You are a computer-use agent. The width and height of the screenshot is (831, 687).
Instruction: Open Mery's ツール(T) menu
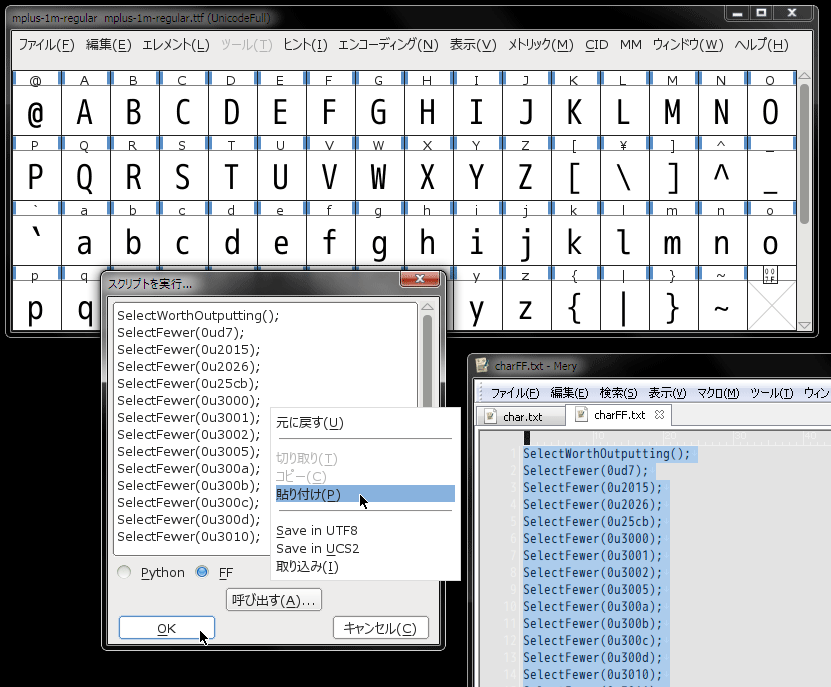point(772,393)
